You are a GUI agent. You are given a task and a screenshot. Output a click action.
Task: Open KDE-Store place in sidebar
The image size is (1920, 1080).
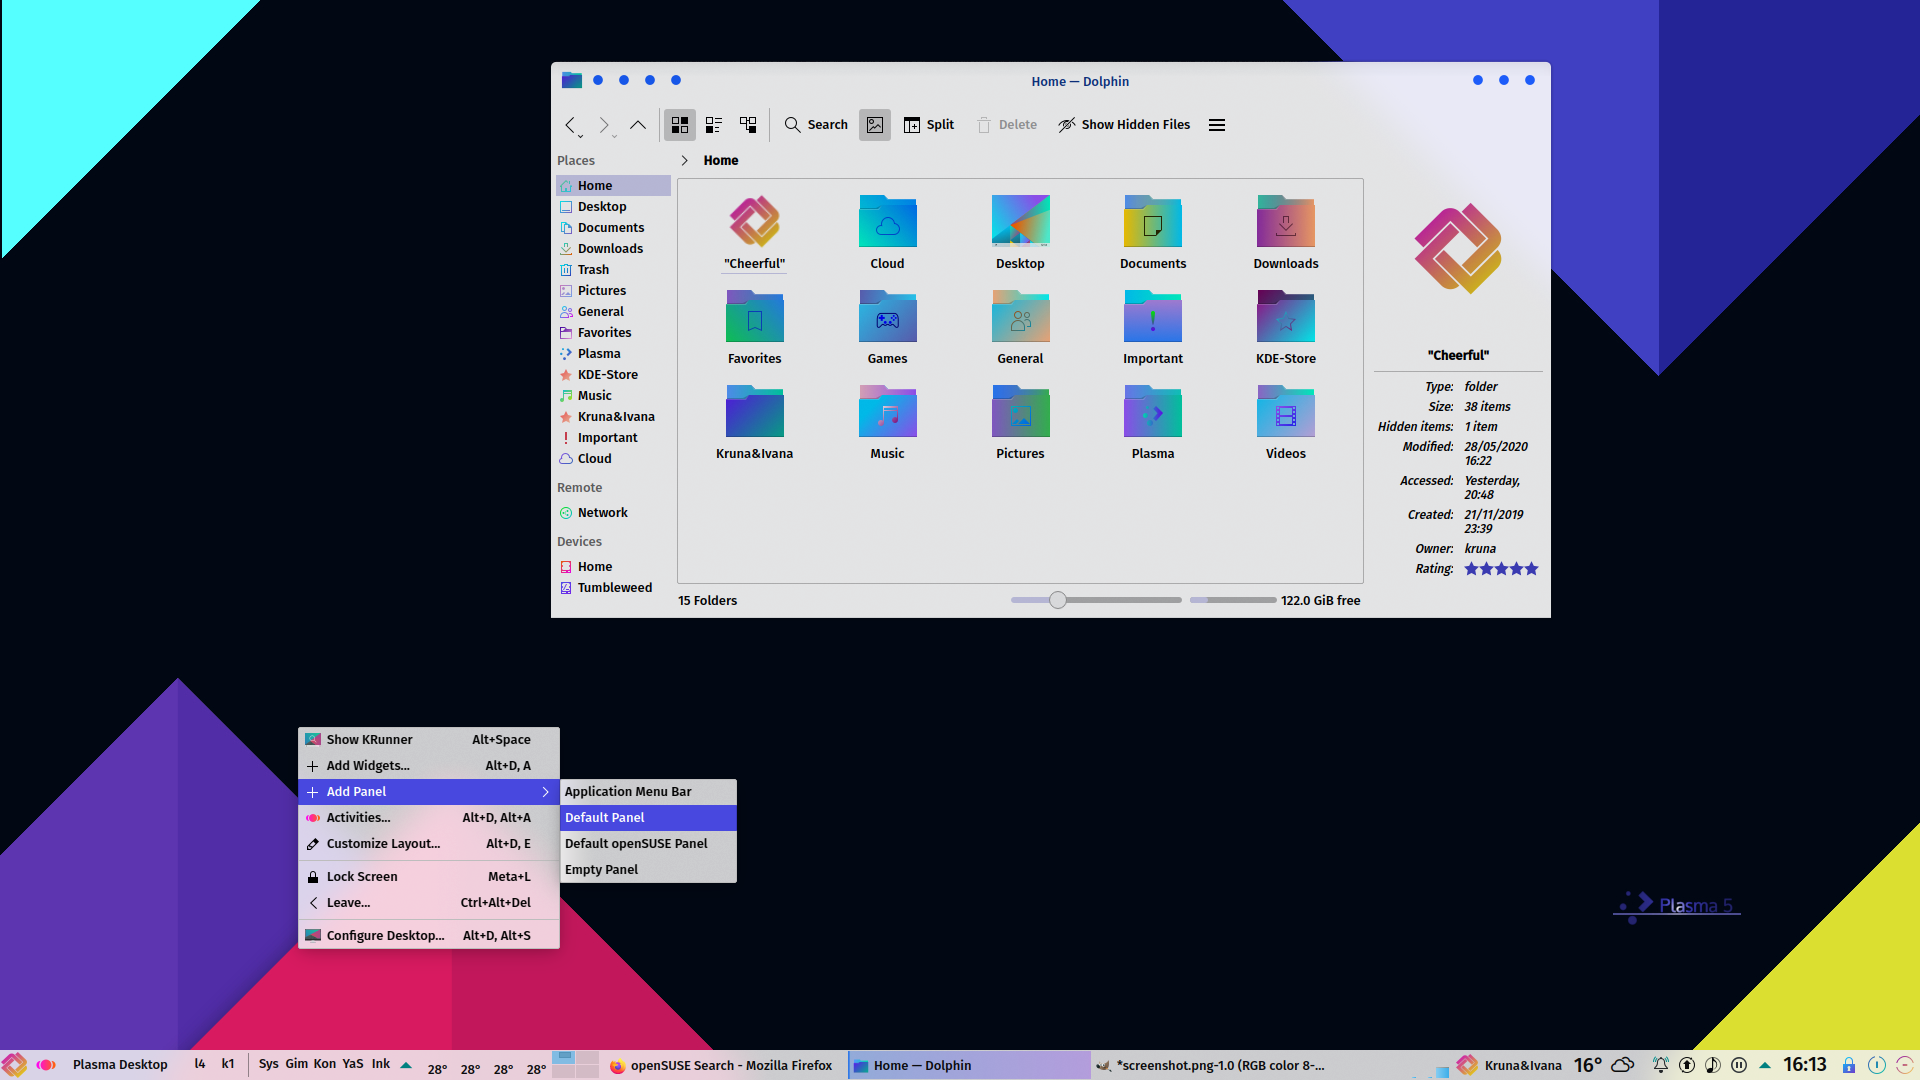pyautogui.click(x=613, y=375)
